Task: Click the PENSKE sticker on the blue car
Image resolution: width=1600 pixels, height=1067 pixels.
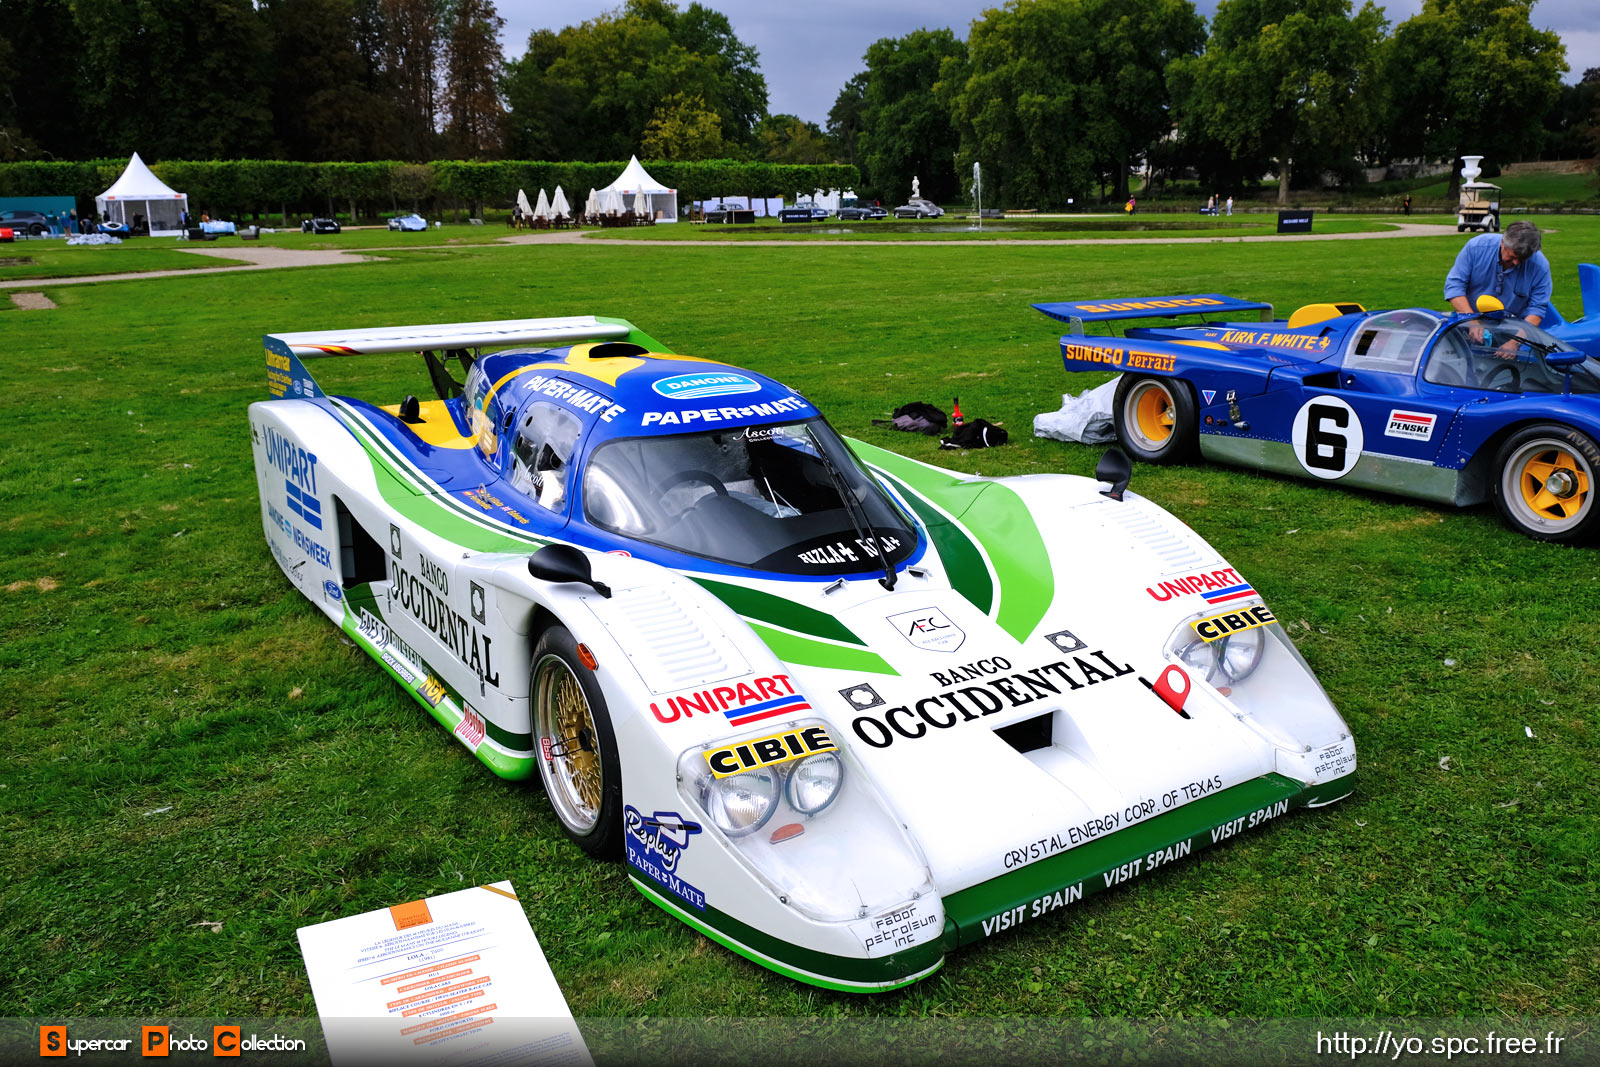Action: point(1410,424)
